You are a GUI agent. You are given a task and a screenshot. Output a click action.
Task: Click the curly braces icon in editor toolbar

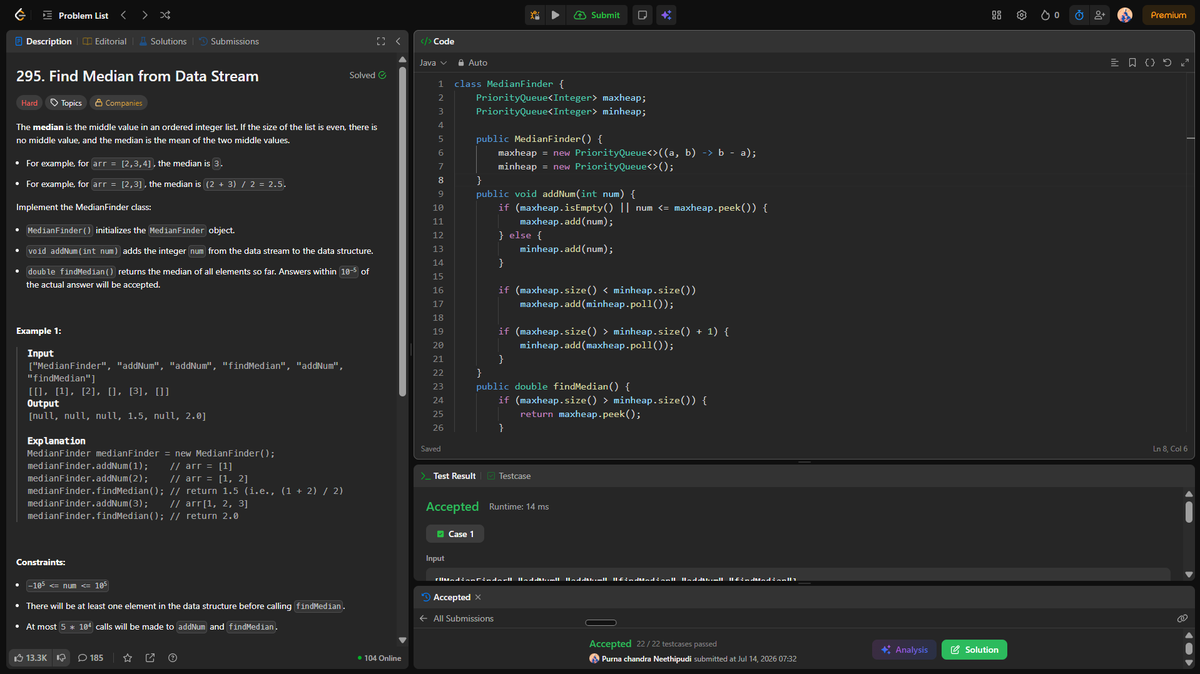coord(1149,63)
